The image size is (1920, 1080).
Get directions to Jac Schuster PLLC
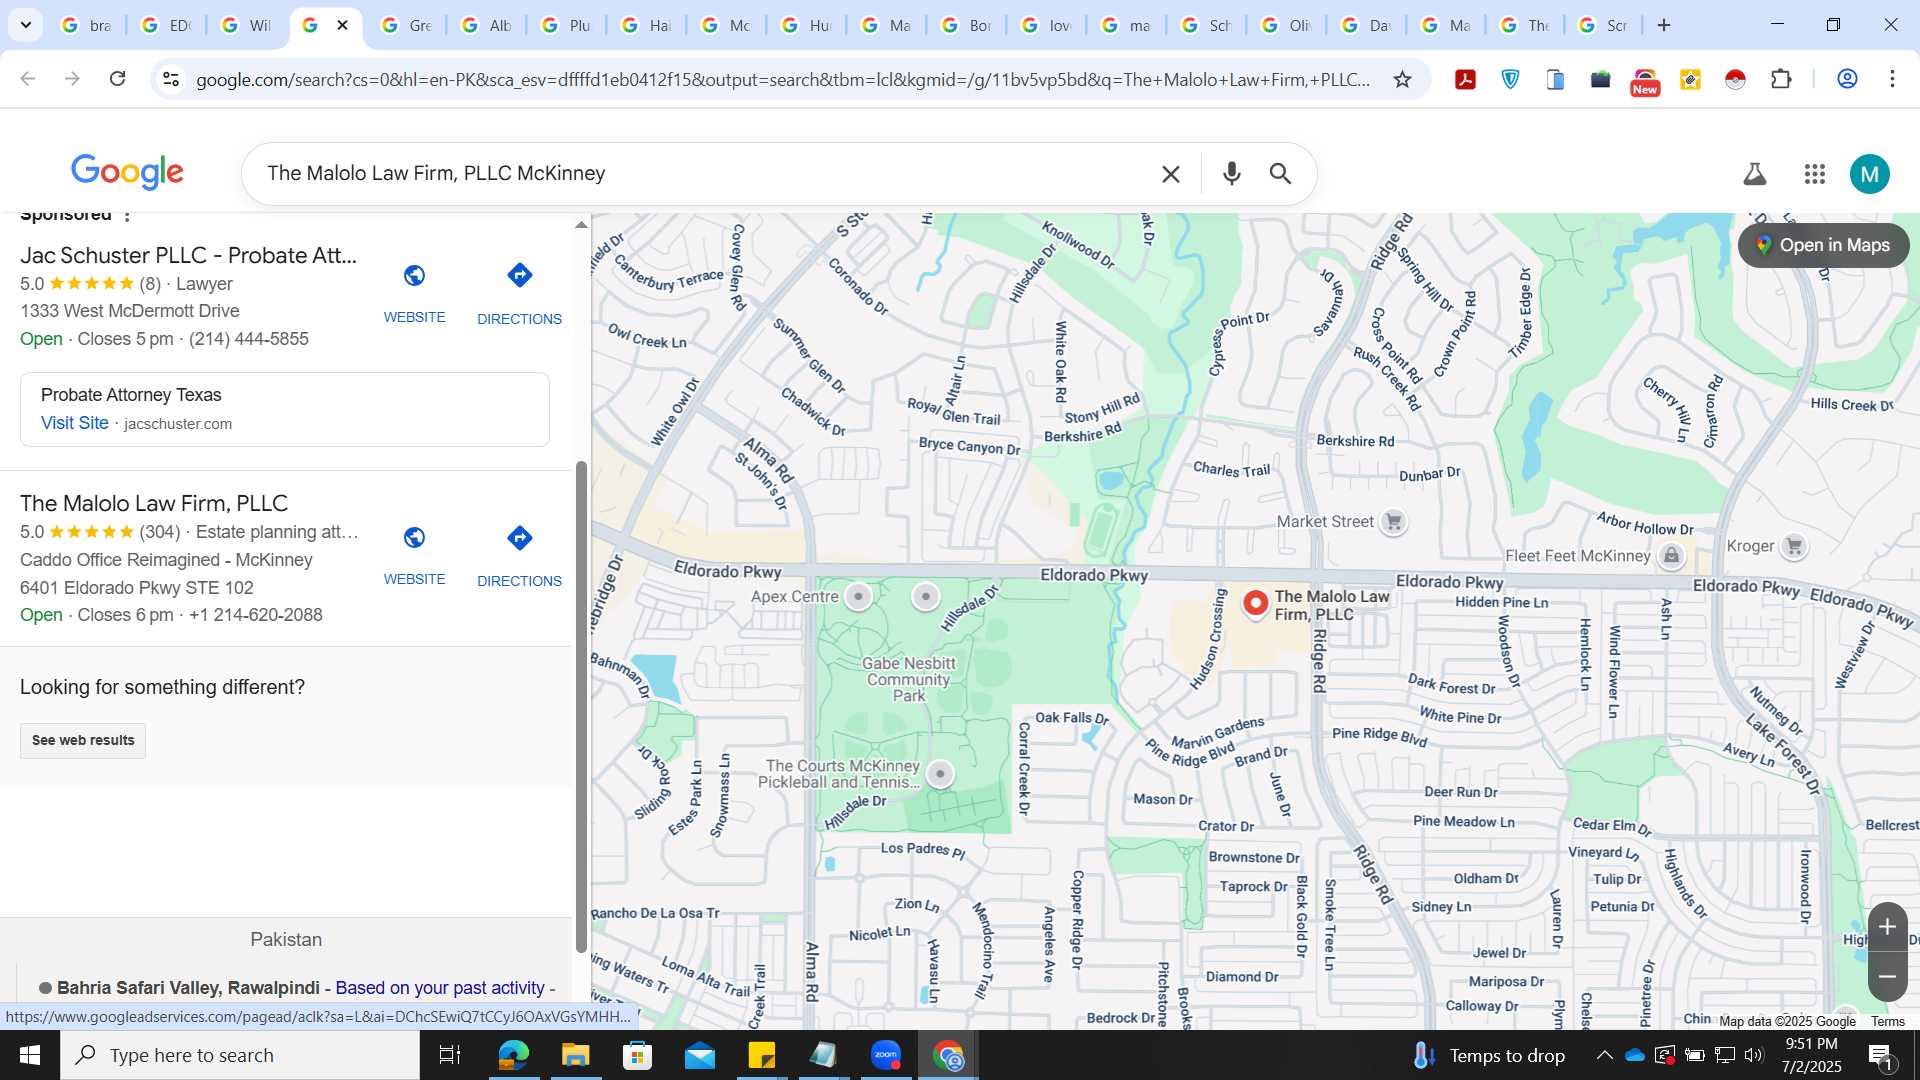(519, 275)
